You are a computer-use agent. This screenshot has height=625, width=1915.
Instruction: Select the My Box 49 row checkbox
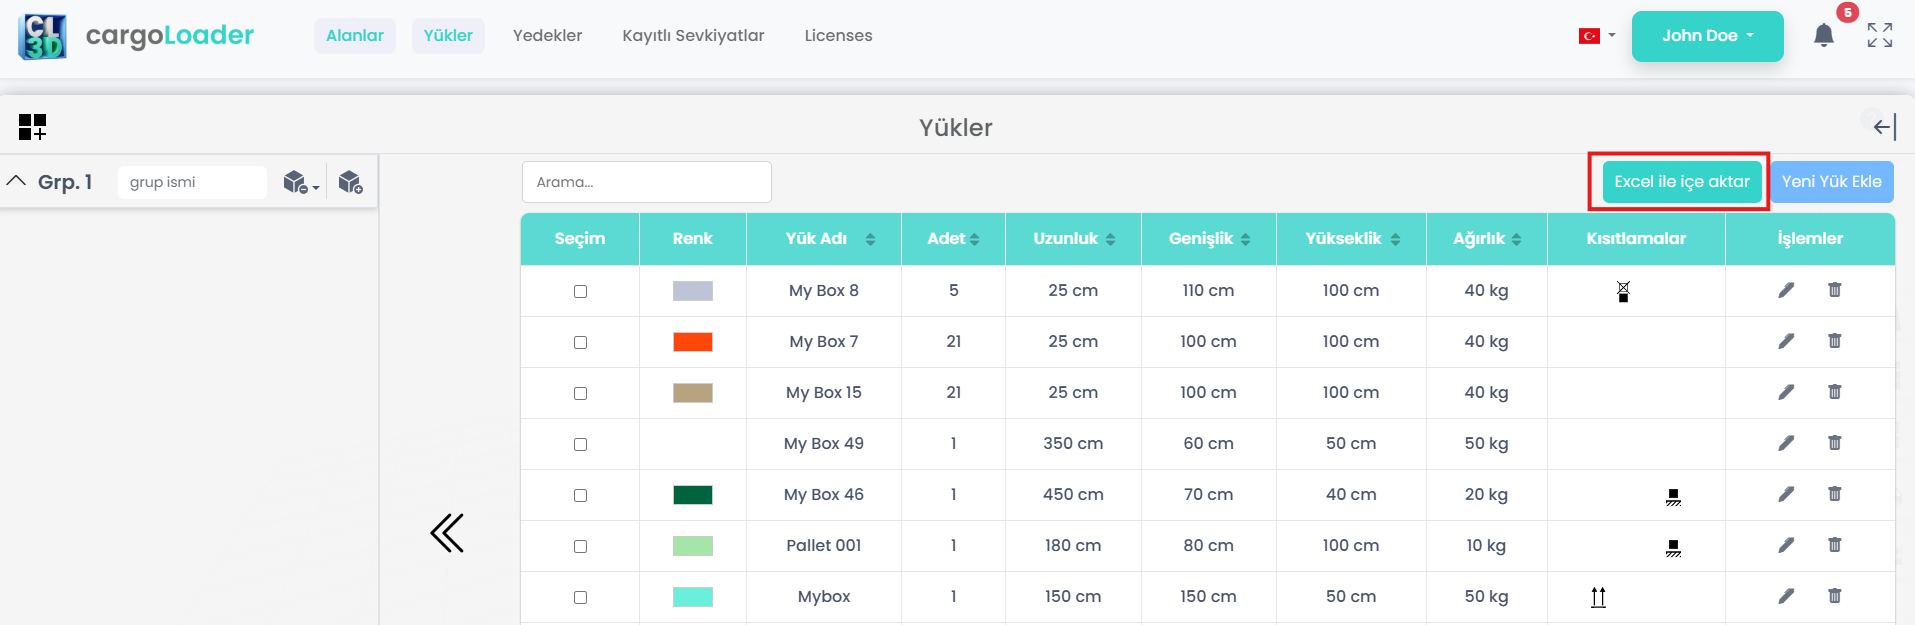[580, 444]
